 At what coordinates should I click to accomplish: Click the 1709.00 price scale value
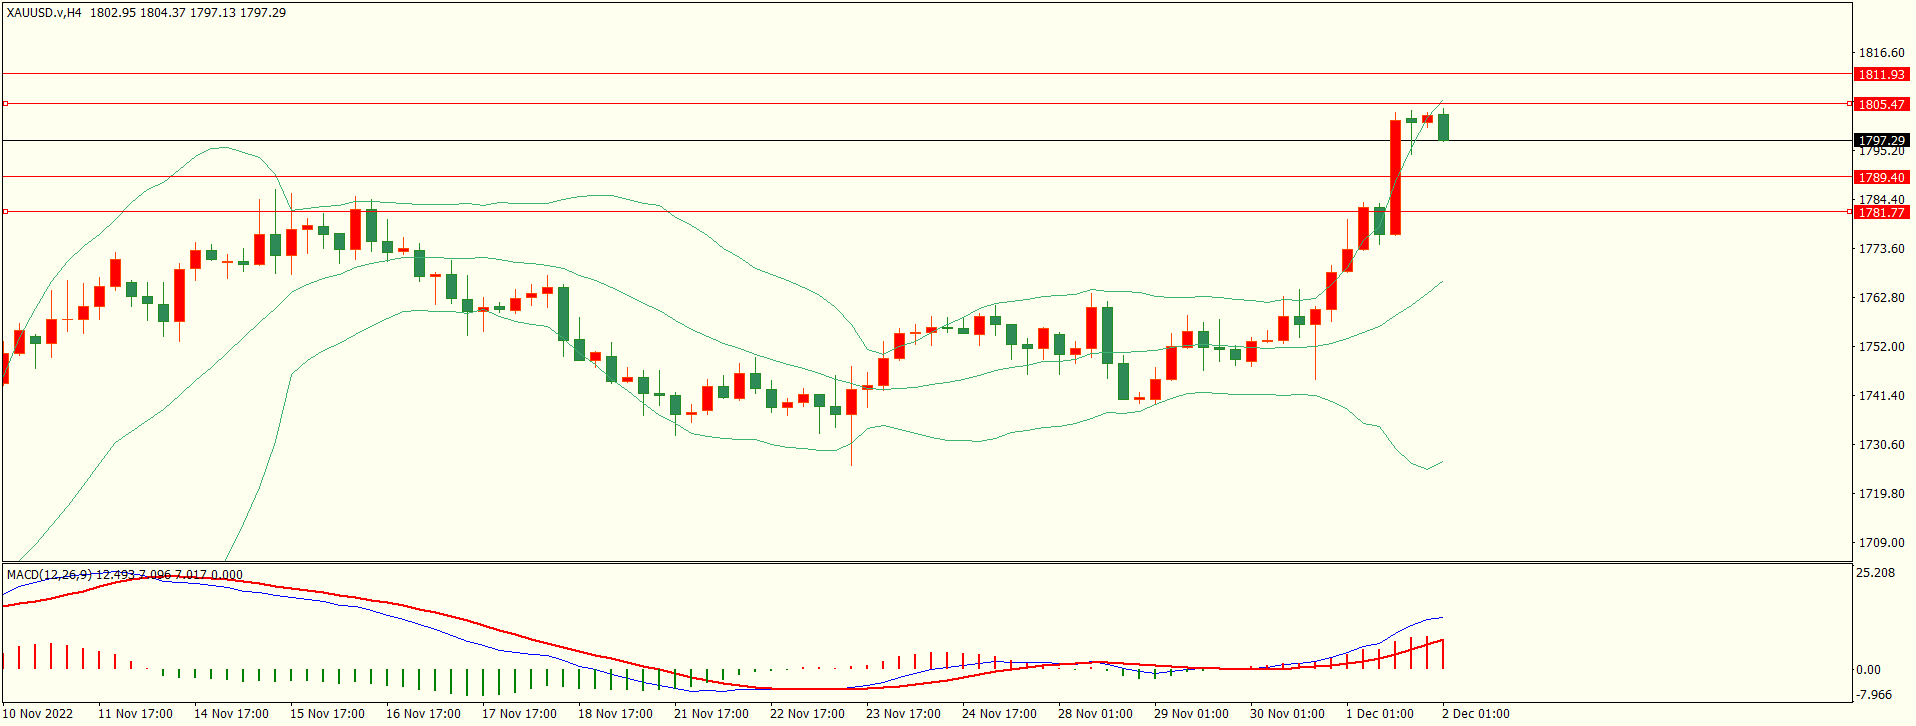[x=1881, y=543]
